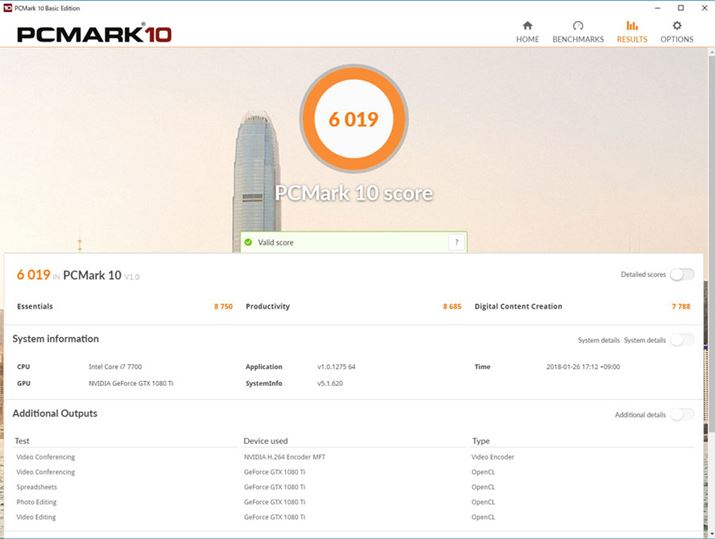Image resolution: width=715 pixels, height=539 pixels.
Task: Click the Digital Content Creation label
Action: click(x=518, y=306)
